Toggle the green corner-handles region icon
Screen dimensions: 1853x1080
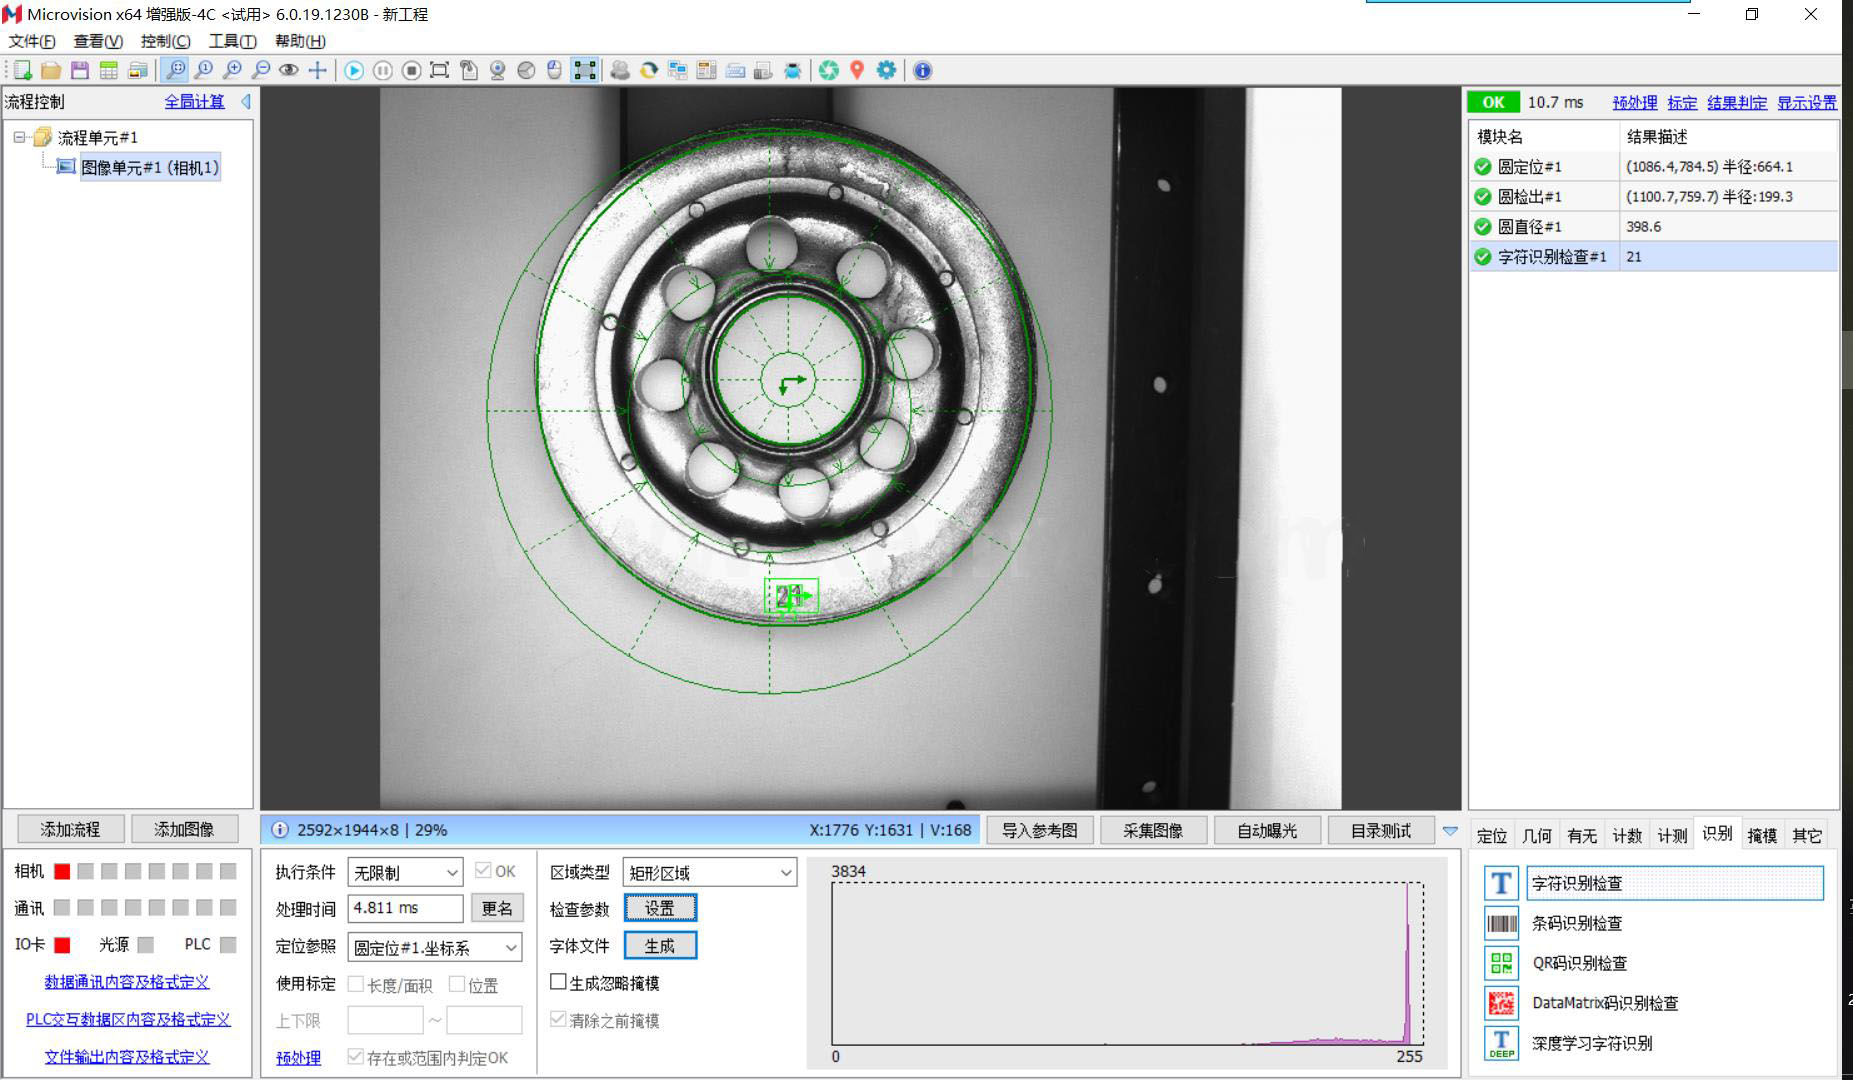[585, 70]
